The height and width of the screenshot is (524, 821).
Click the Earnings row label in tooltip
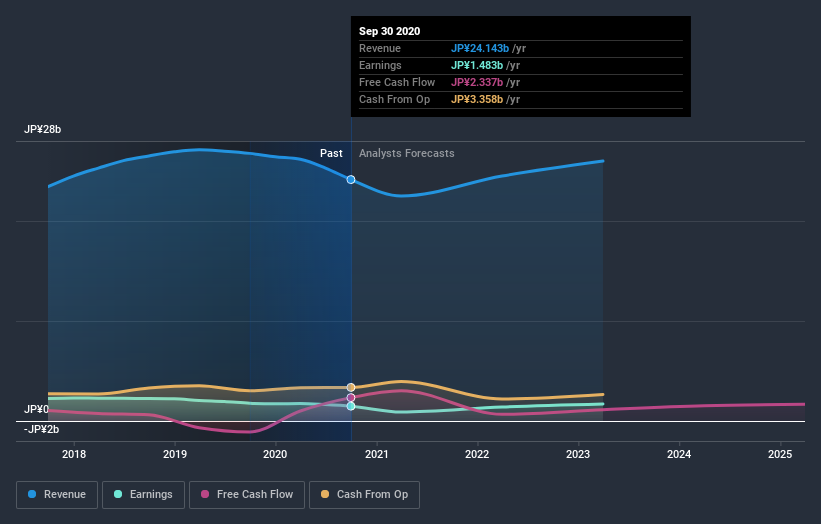coord(380,65)
